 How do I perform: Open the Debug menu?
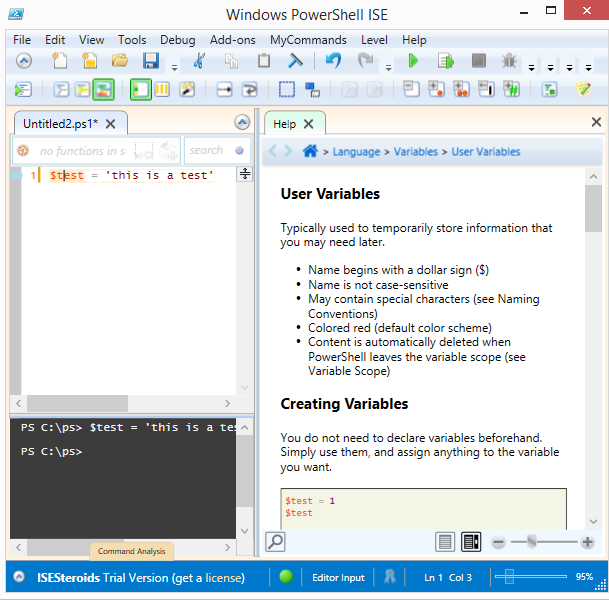[x=177, y=40]
